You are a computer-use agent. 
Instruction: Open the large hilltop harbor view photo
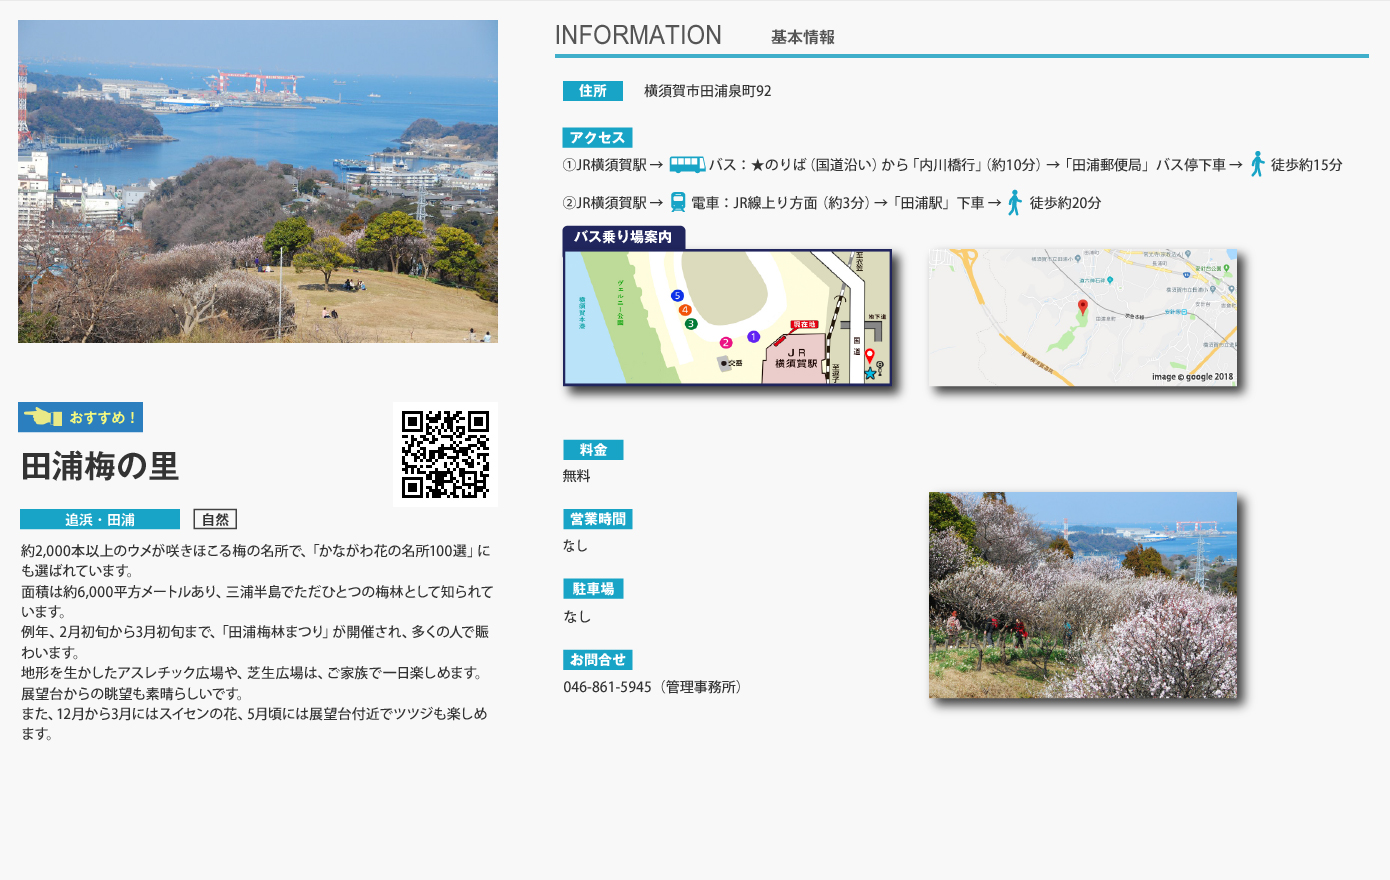coord(258,181)
